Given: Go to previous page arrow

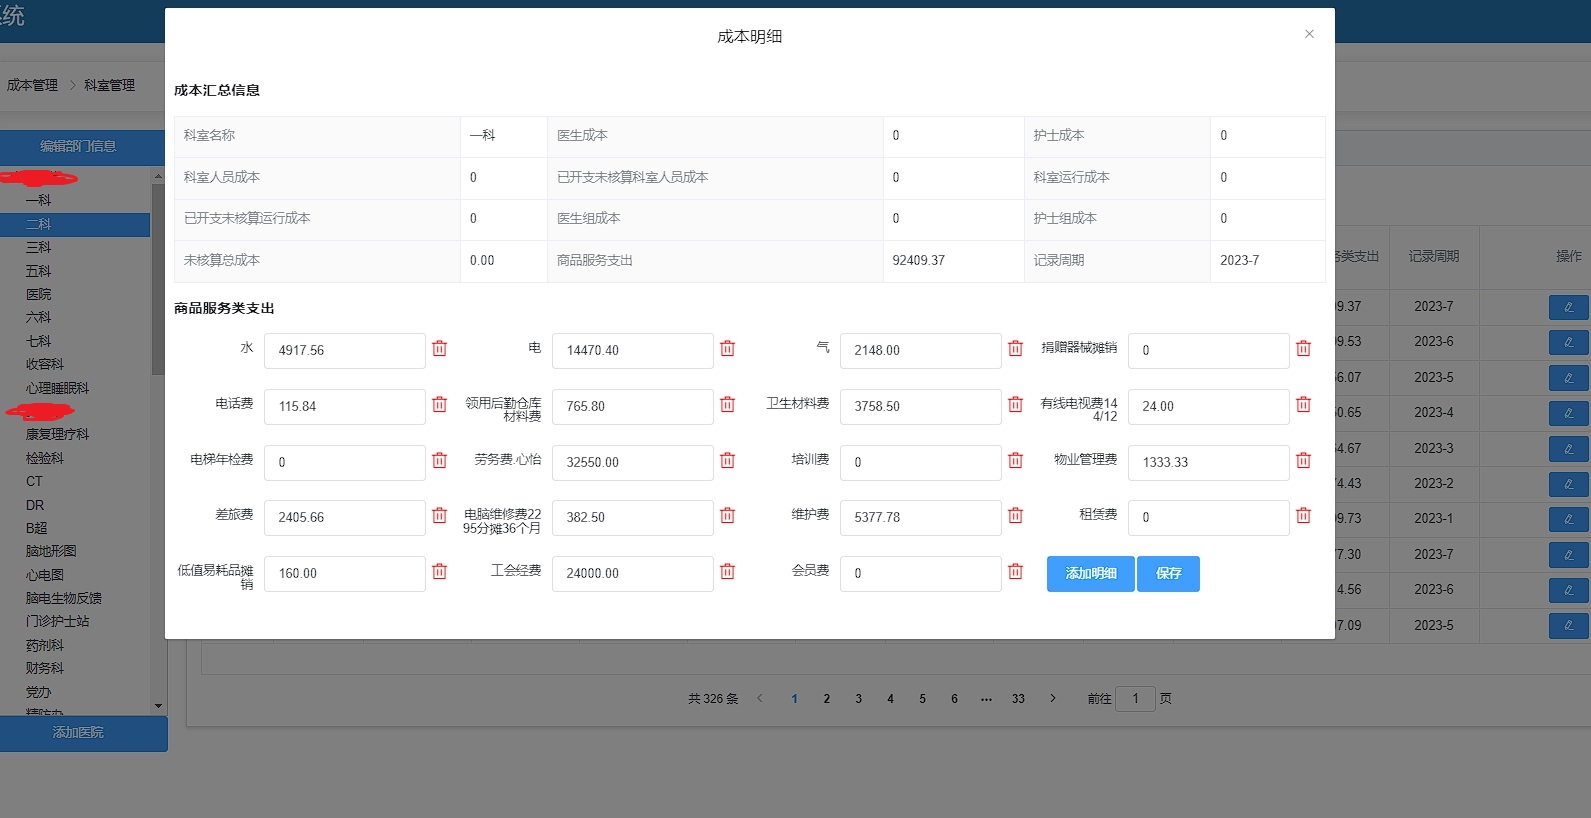Looking at the screenshot, I should pos(760,698).
